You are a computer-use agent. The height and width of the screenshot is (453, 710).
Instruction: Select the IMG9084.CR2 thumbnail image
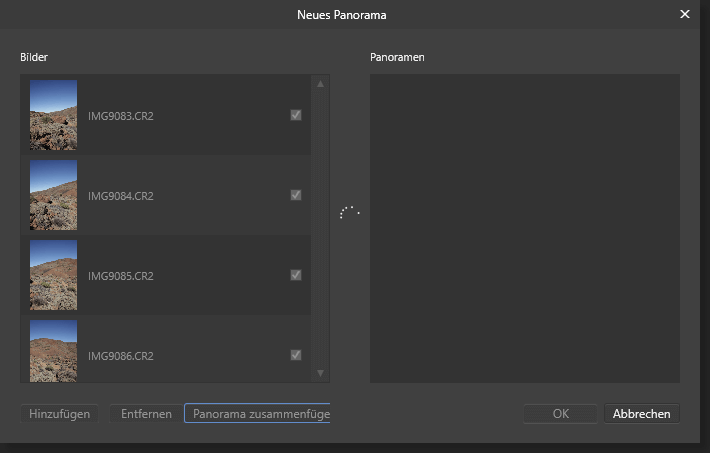53,195
